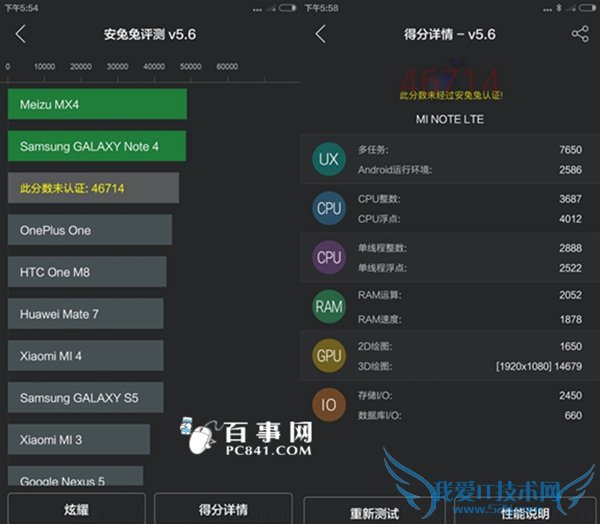The image size is (600, 524).
Task: Click the CPU浮点 score 4012
Action: [x=570, y=219]
